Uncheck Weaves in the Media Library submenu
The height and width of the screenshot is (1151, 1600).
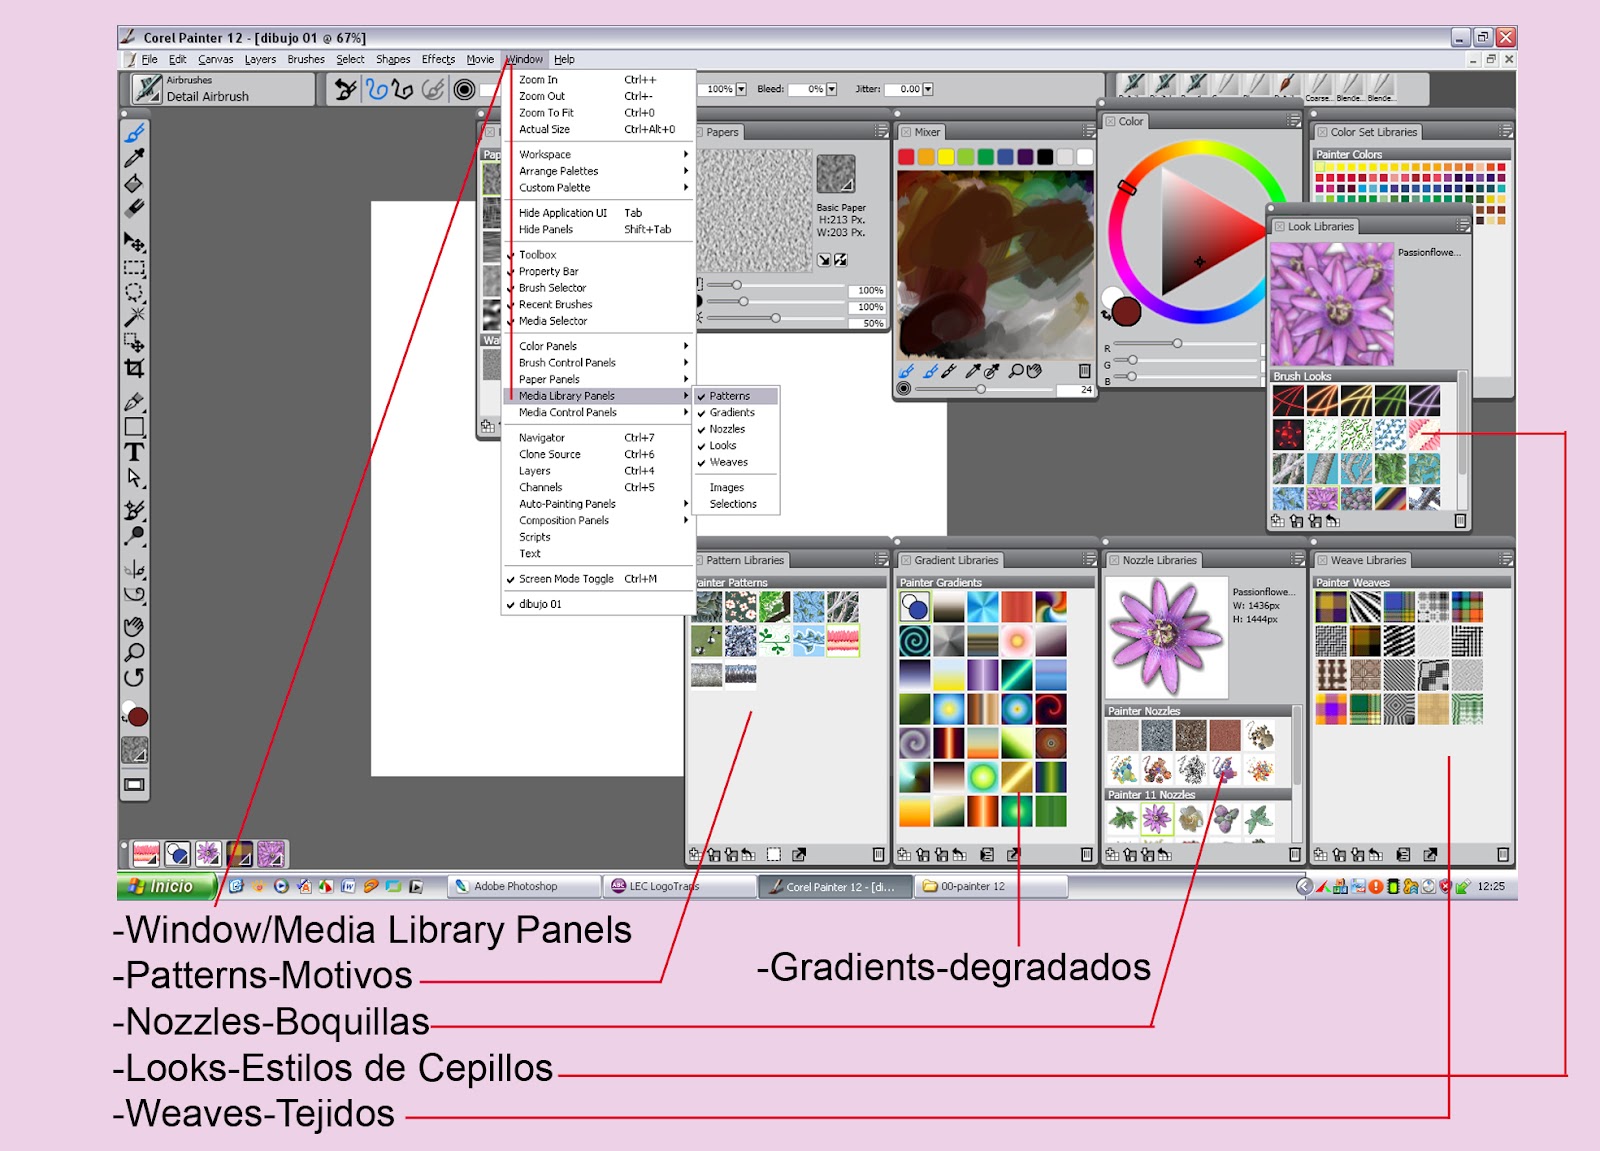[737, 462]
